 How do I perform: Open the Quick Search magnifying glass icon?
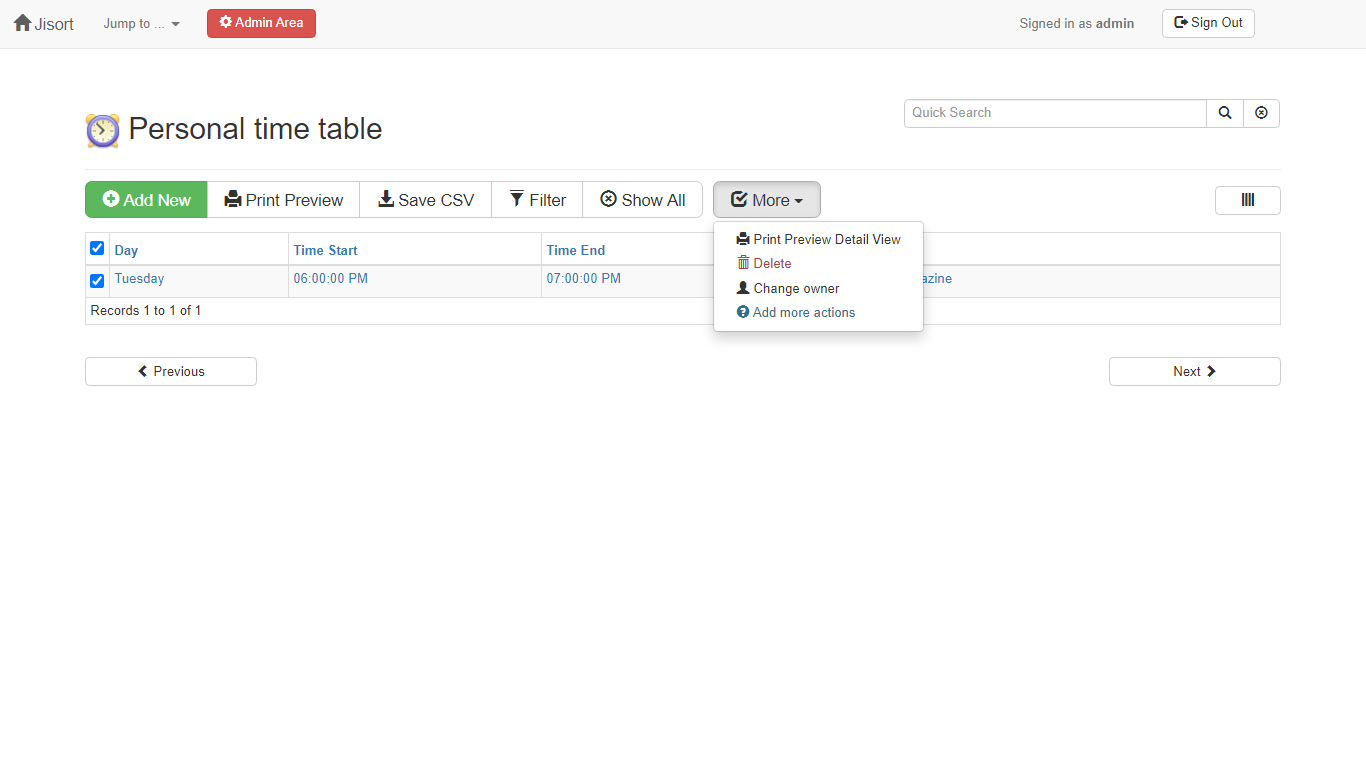(1224, 113)
